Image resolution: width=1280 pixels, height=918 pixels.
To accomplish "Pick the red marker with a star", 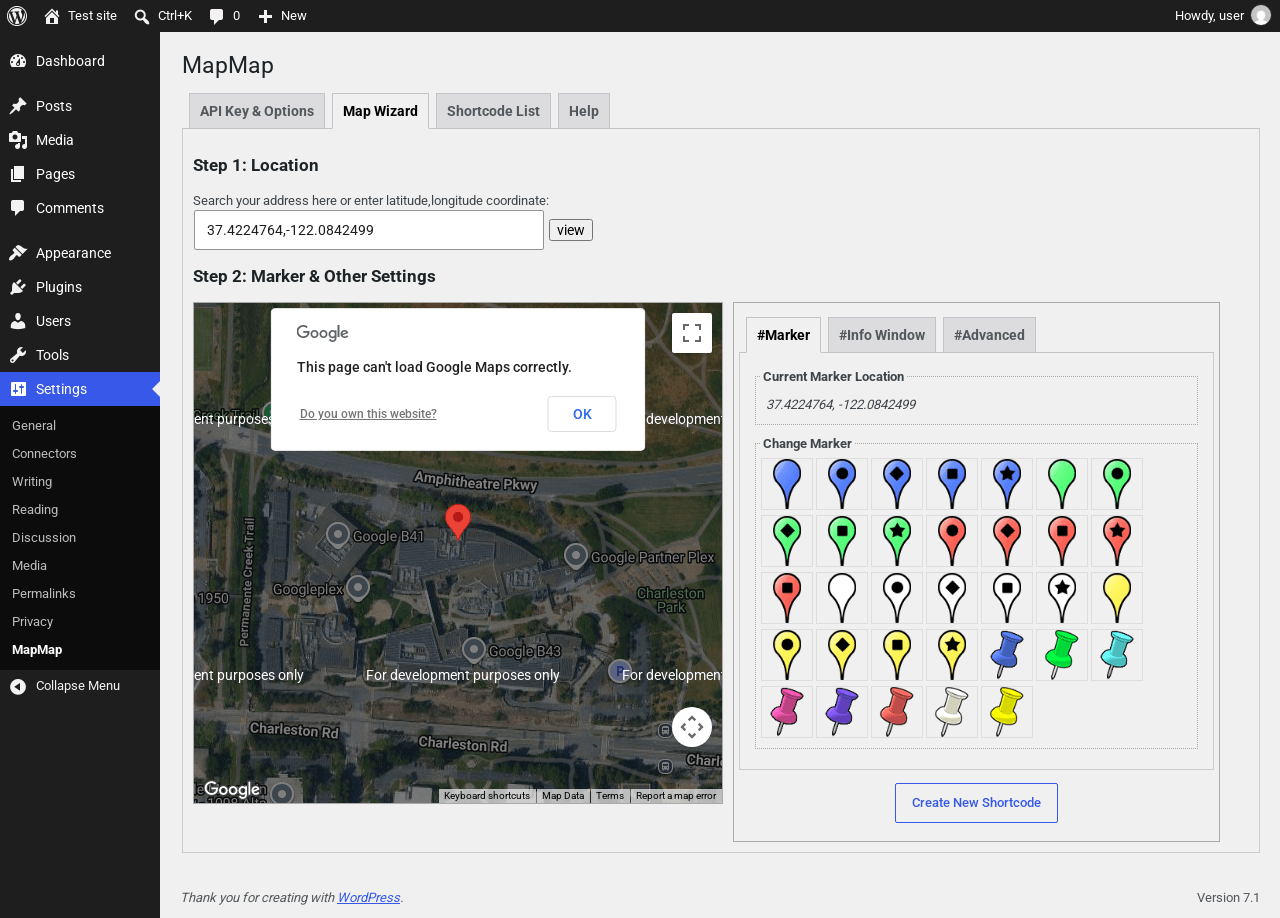I will click(1117, 541).
